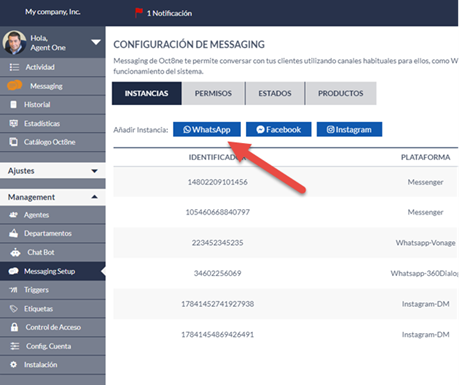The image size is (459, 385).
Task: Click the Catálogo Oct8ne copy icon
Action: coord(13,142)
